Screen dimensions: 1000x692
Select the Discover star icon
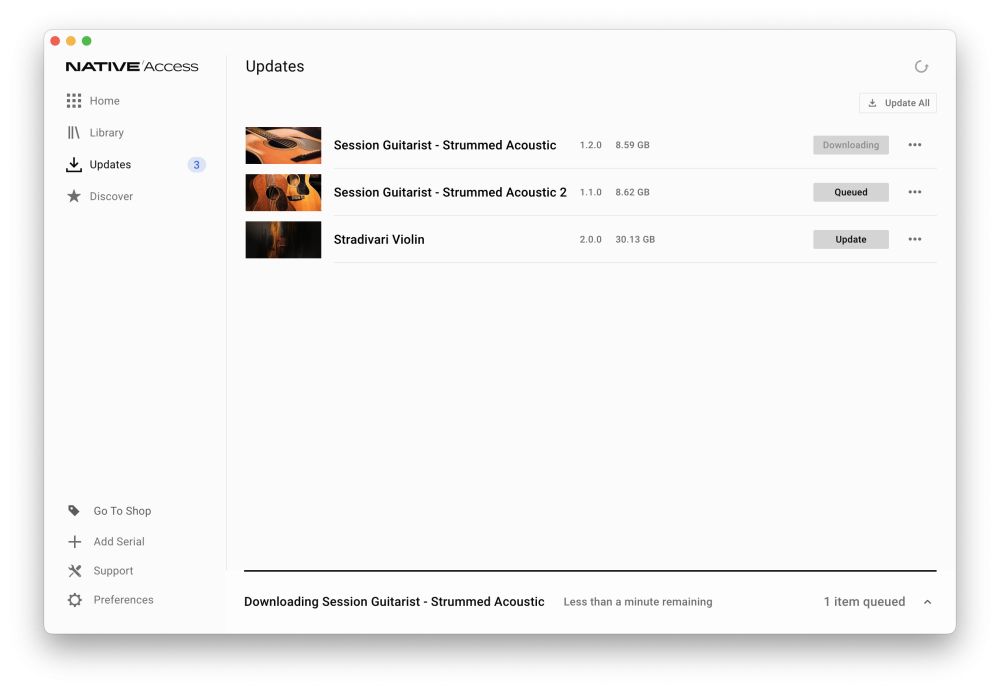(x=74, y=196)
